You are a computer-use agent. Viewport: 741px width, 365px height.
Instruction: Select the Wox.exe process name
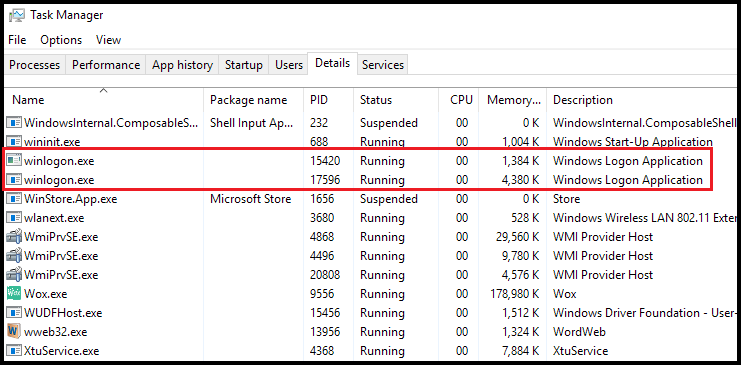(x=45, y=294)
